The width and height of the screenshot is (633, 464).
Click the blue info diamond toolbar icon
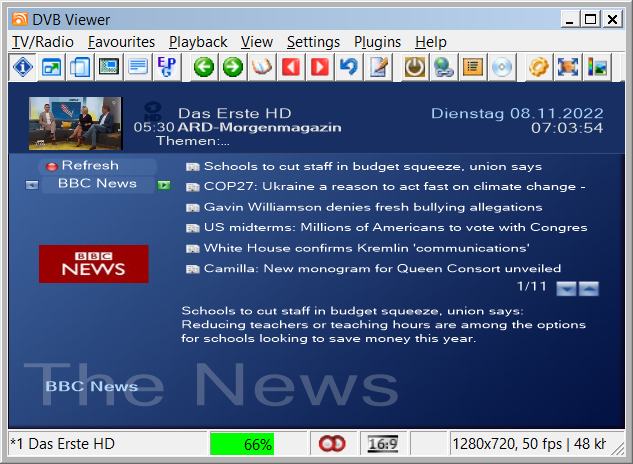point(23,67)
